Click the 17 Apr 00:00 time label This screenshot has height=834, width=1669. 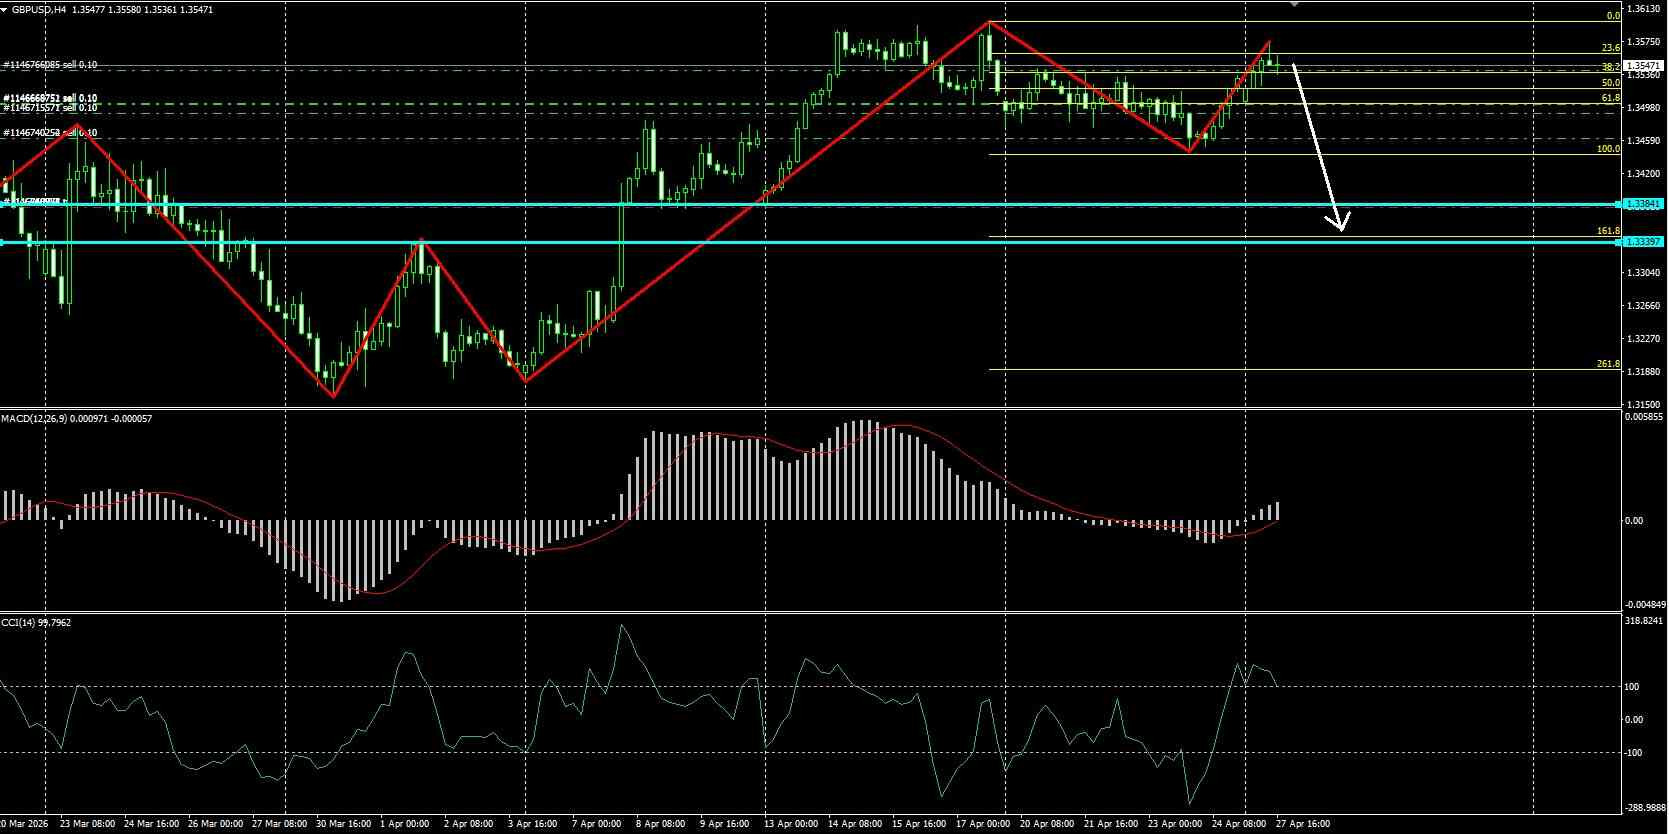point(983,824)
